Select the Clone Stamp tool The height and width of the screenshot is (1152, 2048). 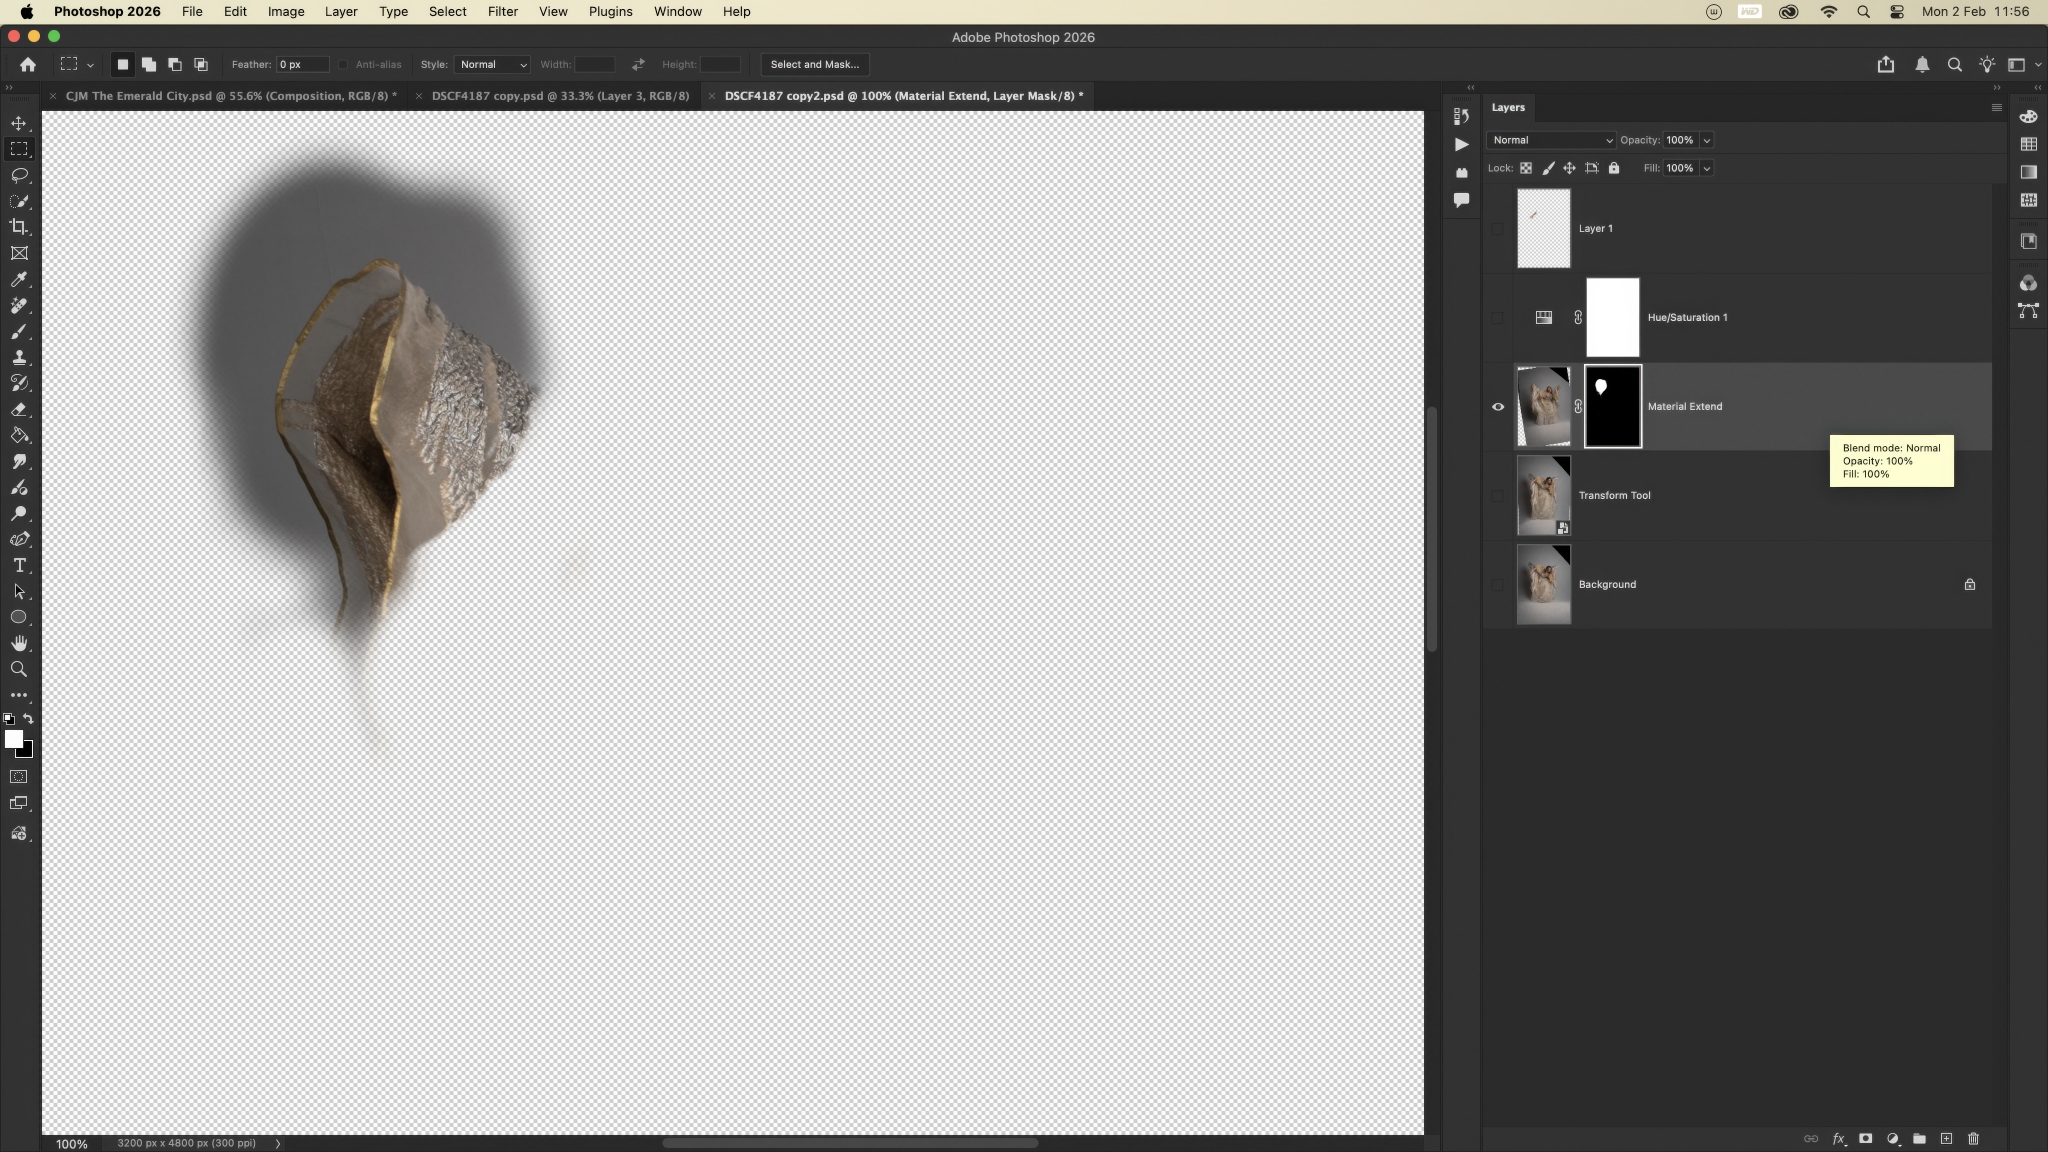click(x=19, y=357)
